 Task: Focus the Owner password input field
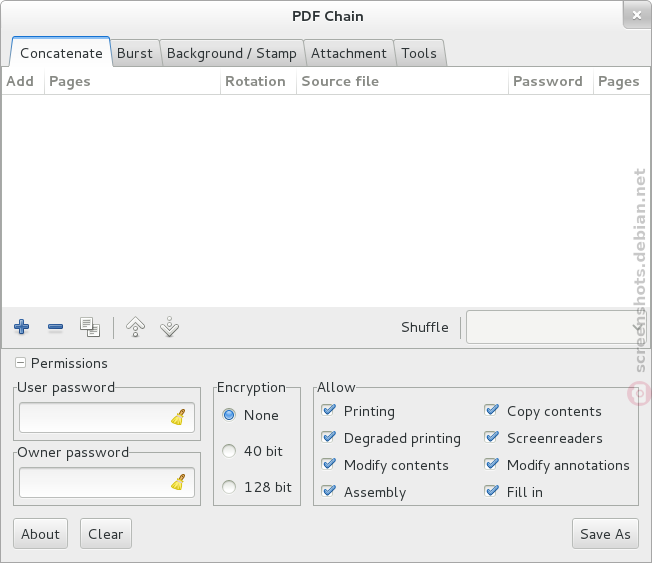point(107,482)
